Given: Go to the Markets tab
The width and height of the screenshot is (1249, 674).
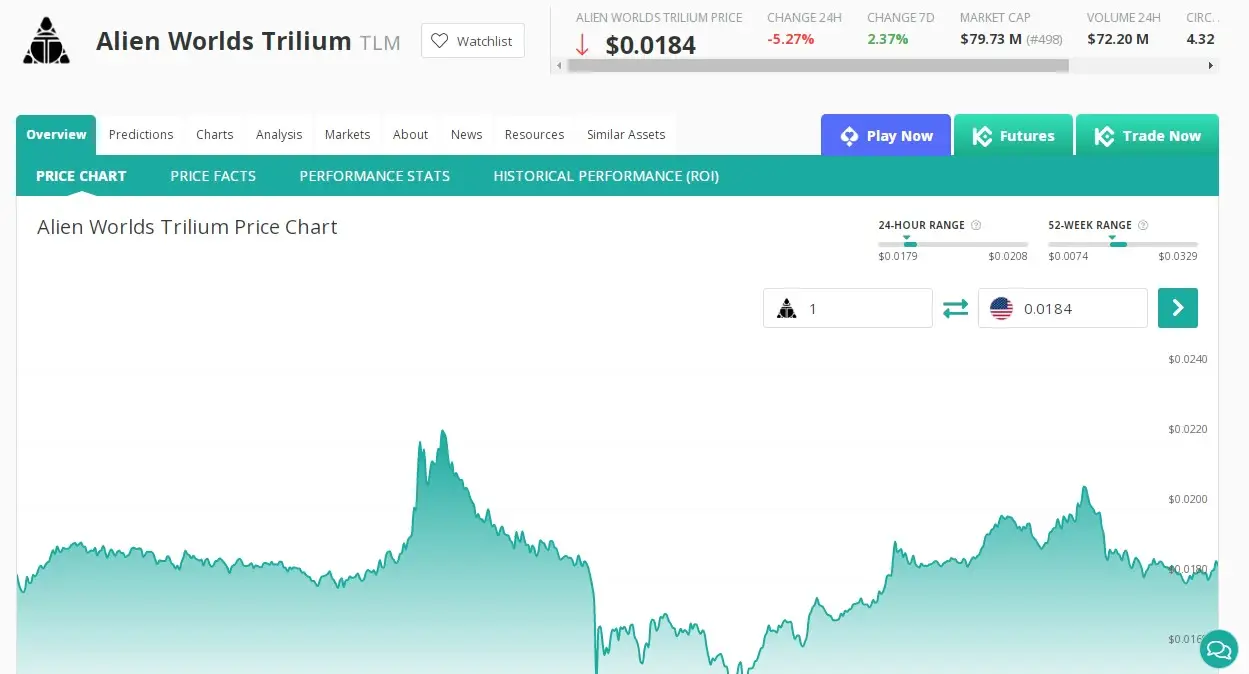Looking at the screenshot, I should pyautogui.click(x=347, y=135).
